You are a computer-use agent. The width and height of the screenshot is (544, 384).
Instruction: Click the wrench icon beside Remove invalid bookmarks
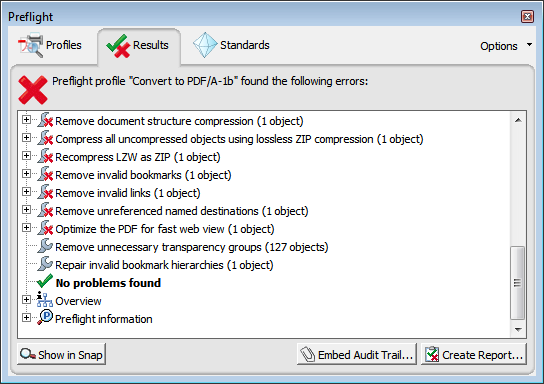[x=45, y=174]
